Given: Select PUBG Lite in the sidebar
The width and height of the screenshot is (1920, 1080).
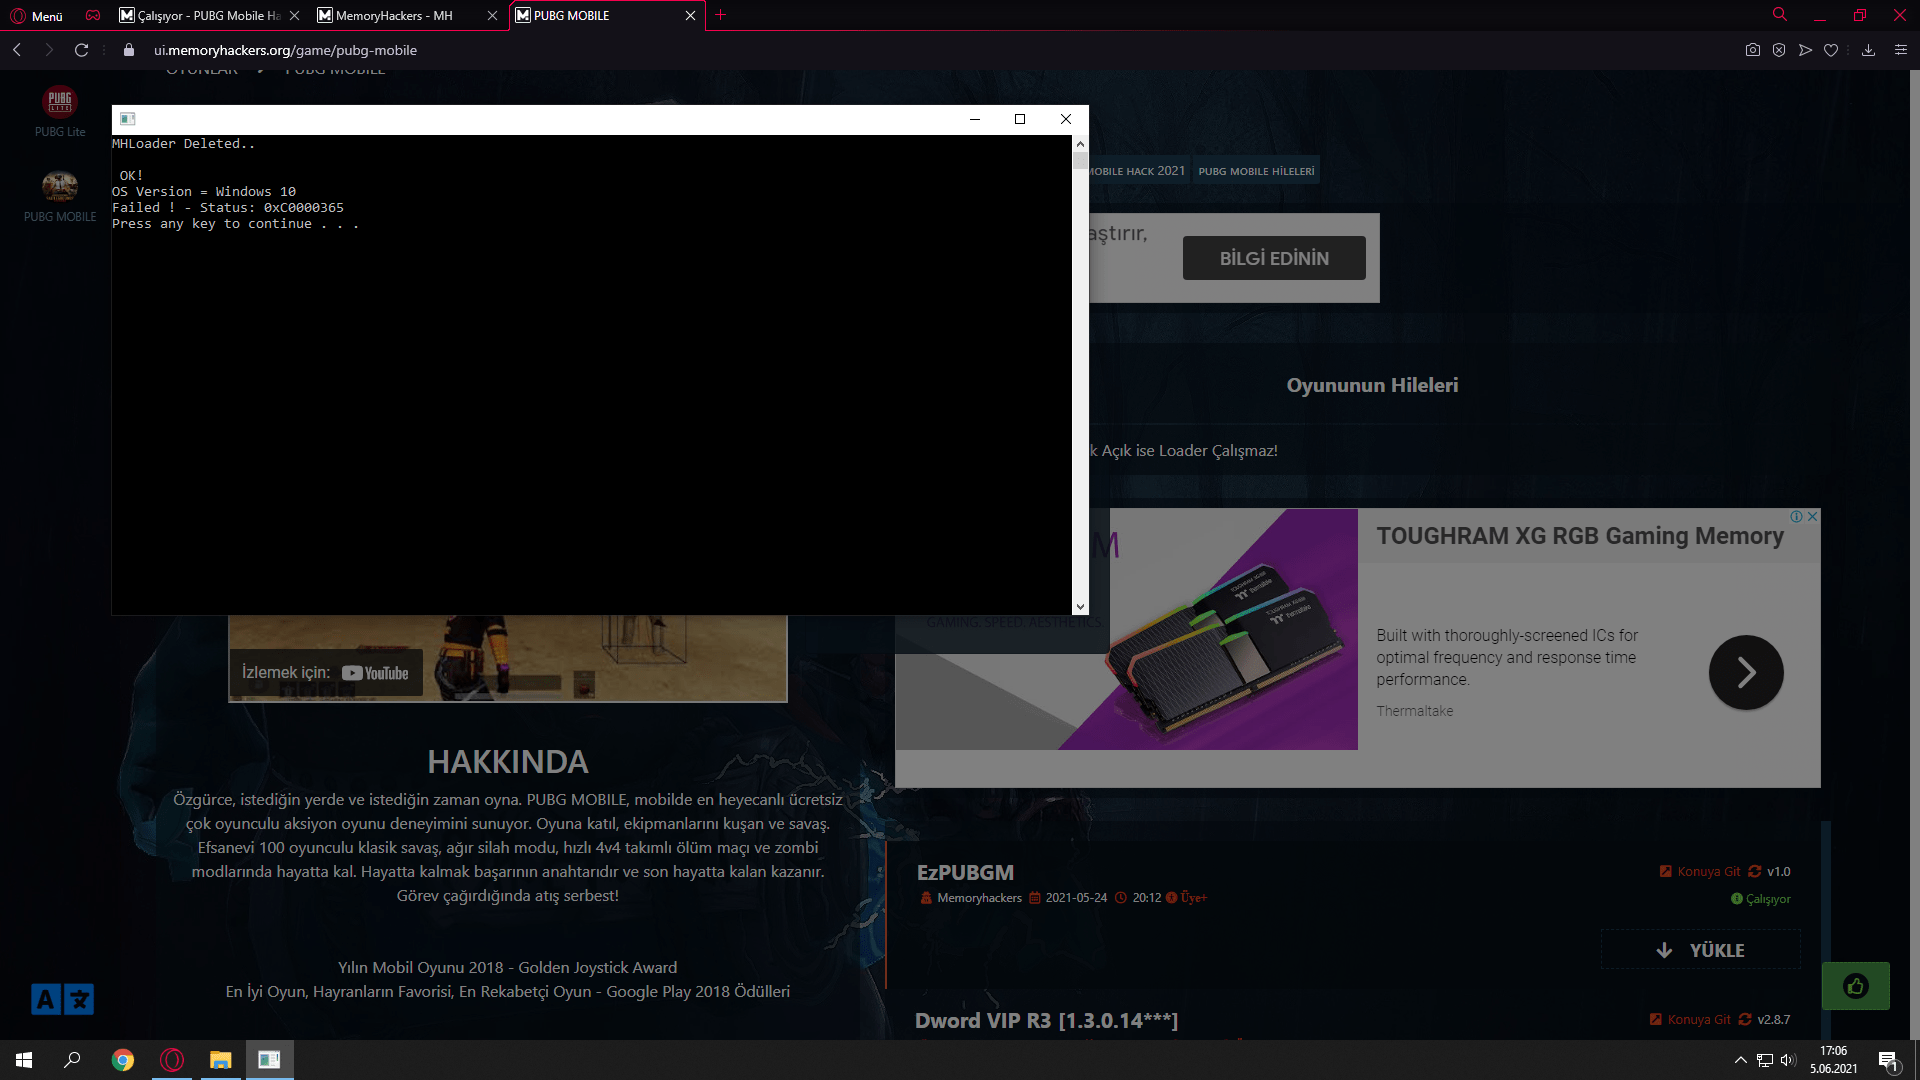Looking at the screenshot, I should 60,112.
